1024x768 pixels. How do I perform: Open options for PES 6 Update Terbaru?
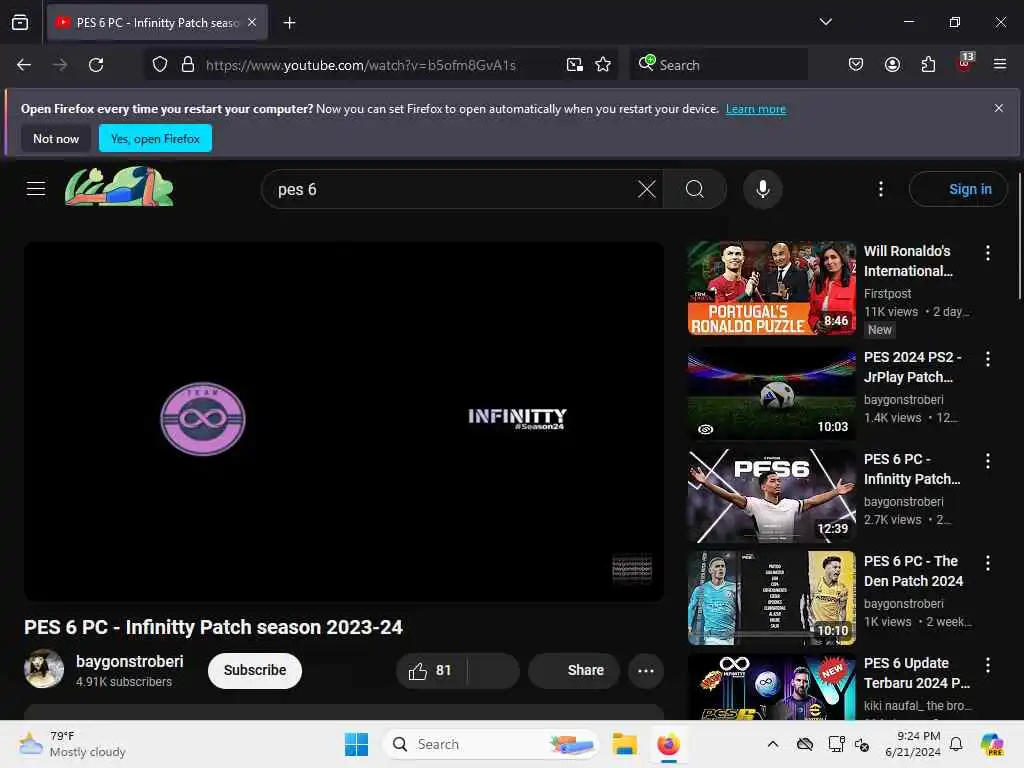point(987,665)
